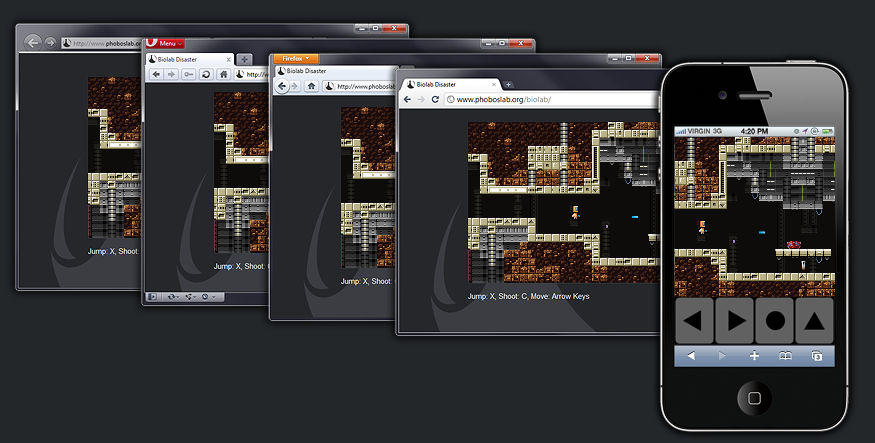Click Firefox's forward button

295,86
